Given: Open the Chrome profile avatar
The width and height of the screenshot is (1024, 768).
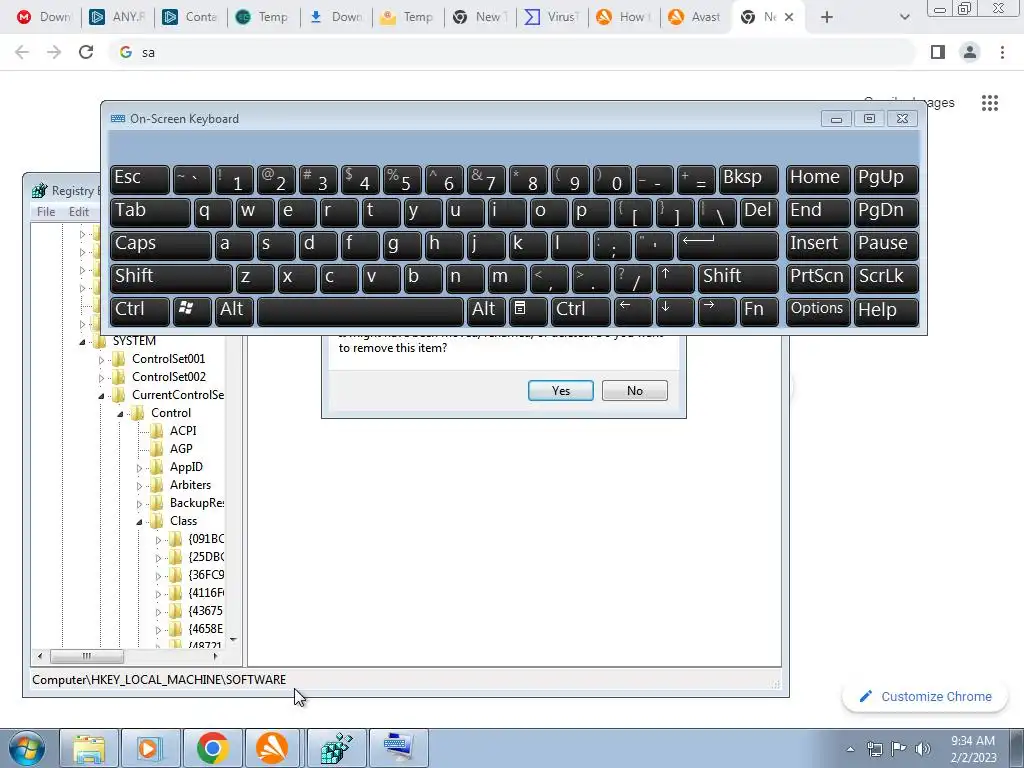Looking at the screenshot, I should coord(970,52).
